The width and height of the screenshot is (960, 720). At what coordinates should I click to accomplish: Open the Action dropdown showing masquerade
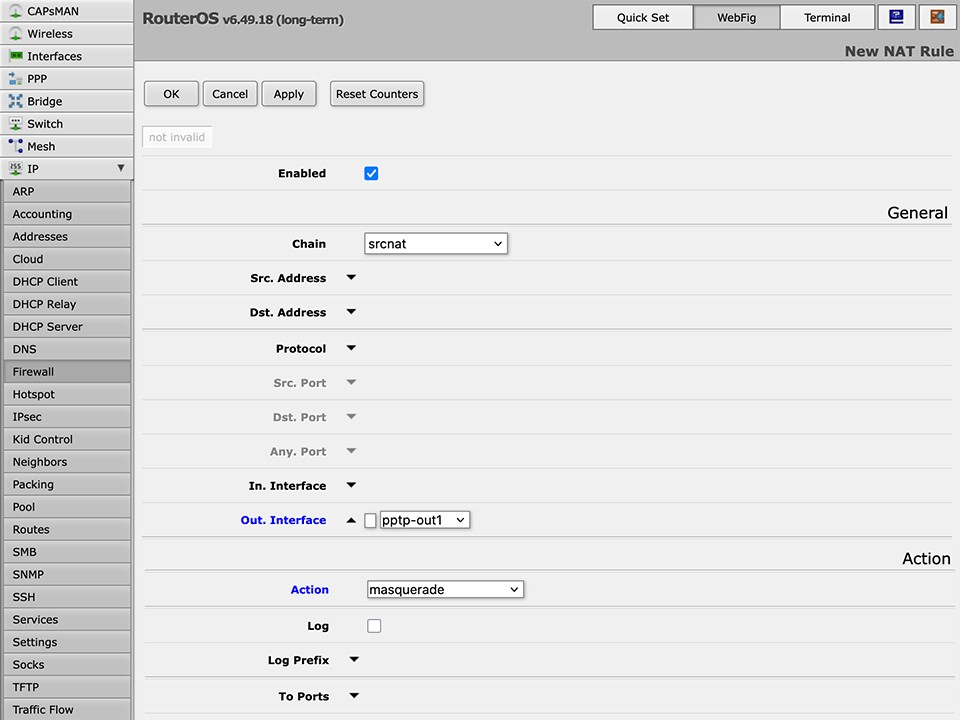[x=444, y=589]
